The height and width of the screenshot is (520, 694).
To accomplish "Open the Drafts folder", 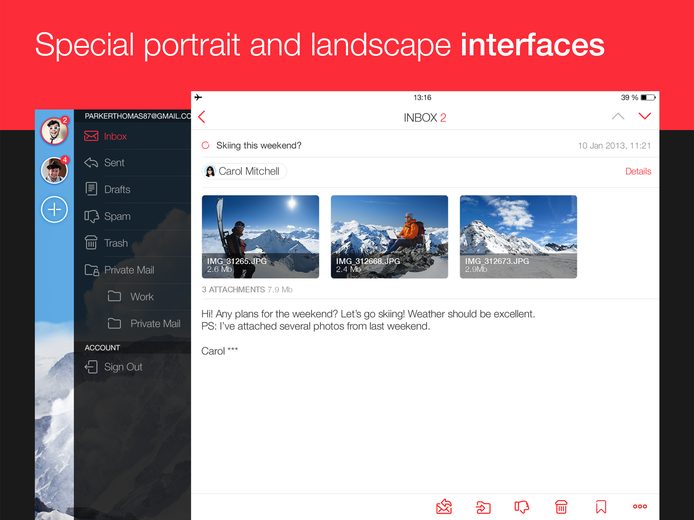I will [132, 189].
